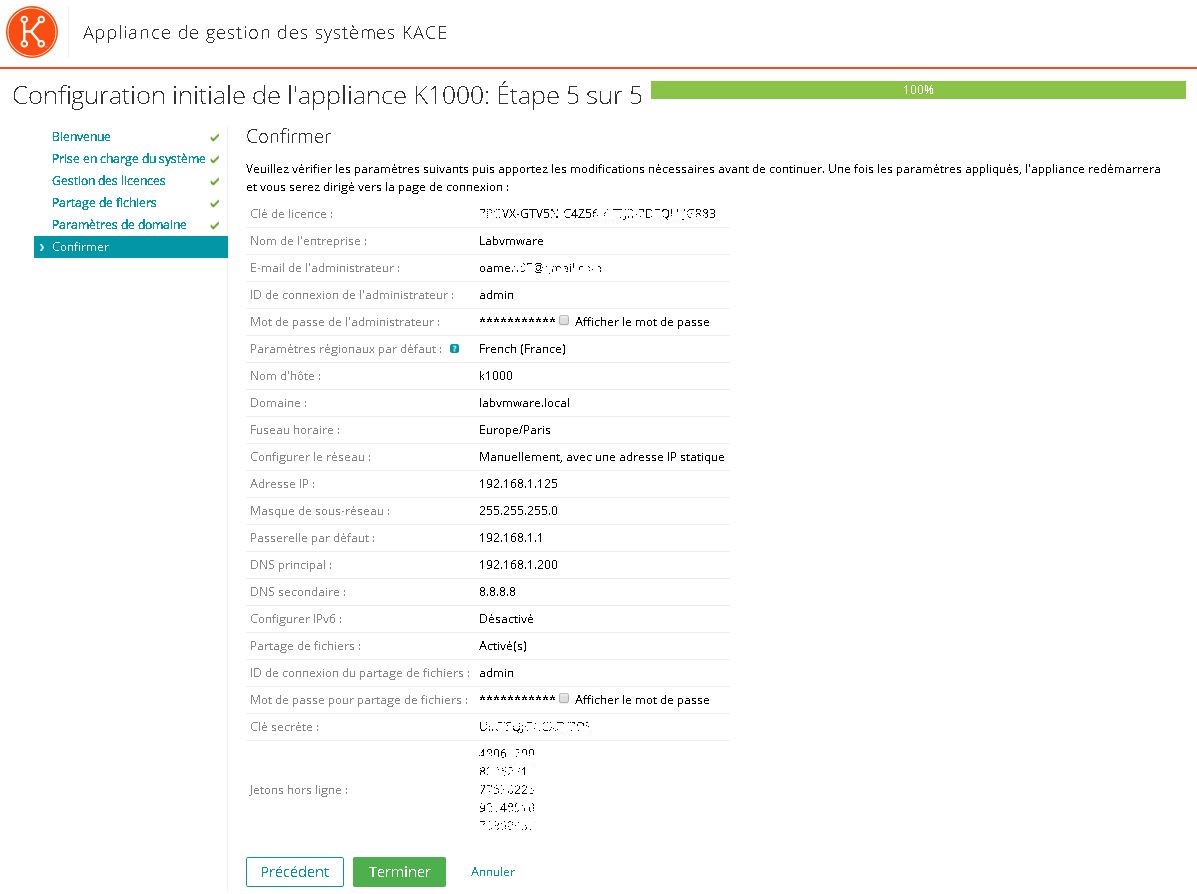Click the Prise en charge du système checkmark
This screenshot has width=1197, height=894.
pos(215,160)
